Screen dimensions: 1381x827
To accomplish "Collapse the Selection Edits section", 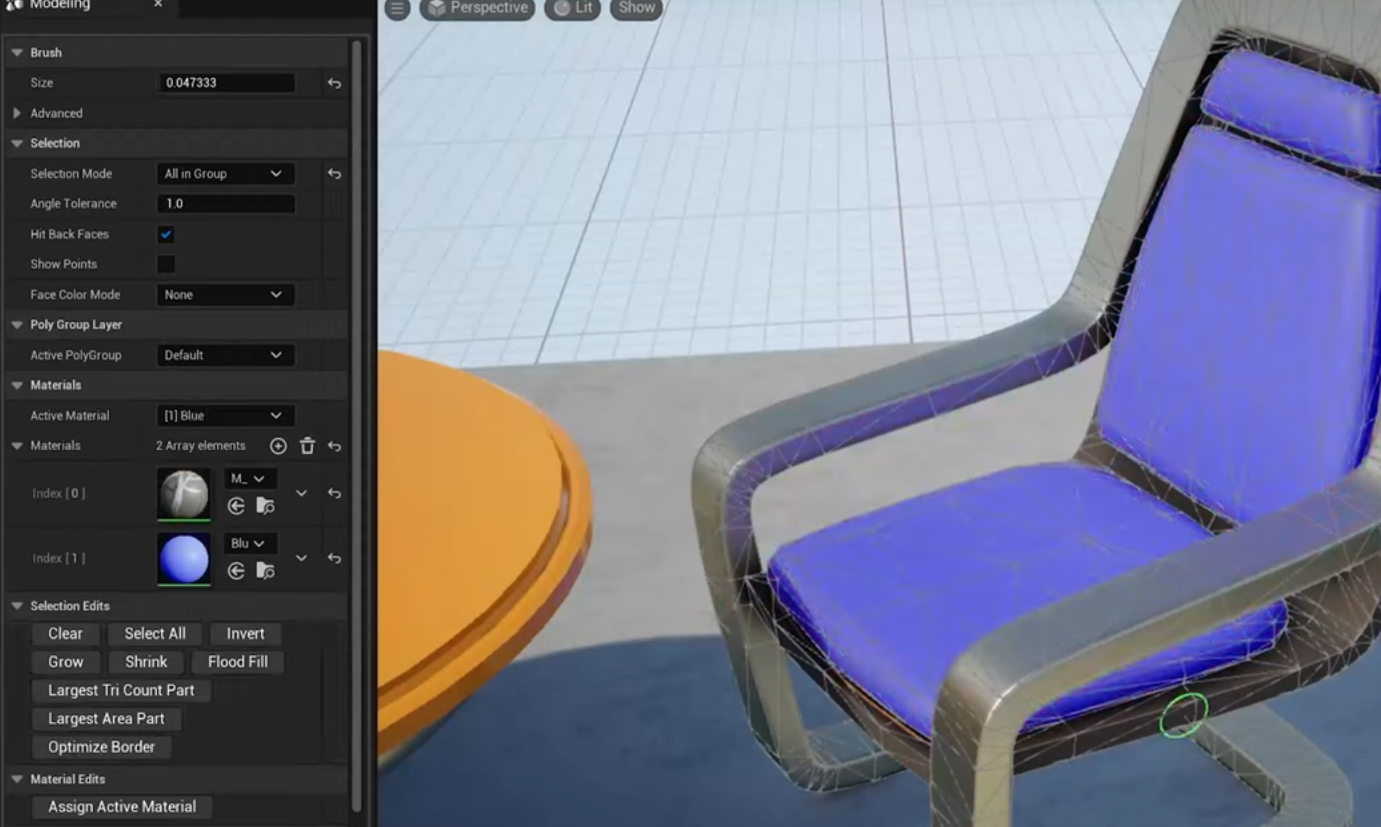I will 17,606.
